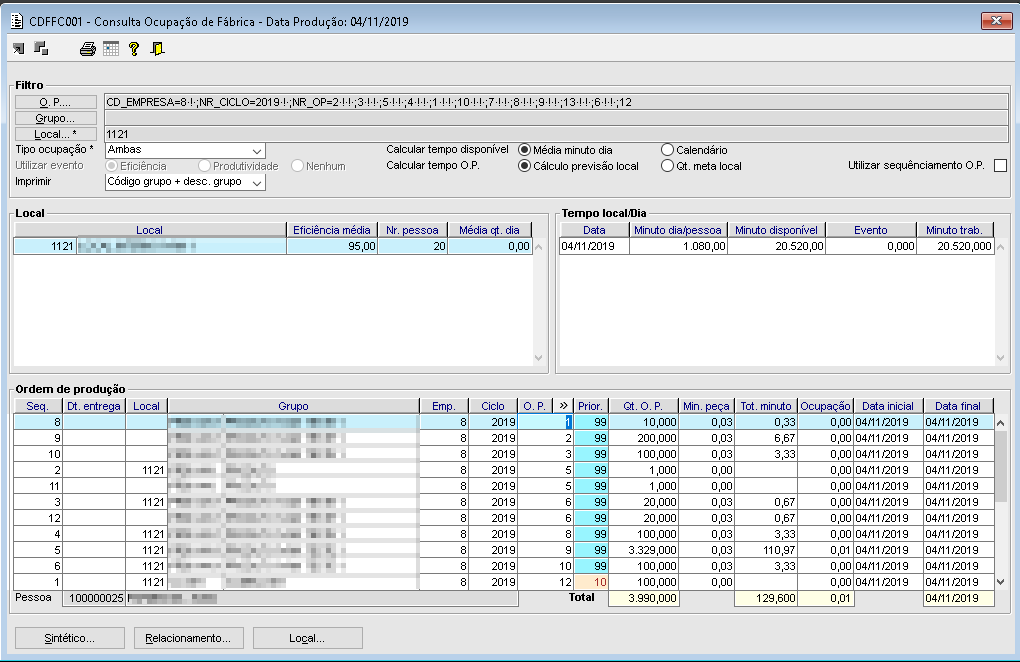Click the Minuto disponível column header

click(776, 230)
